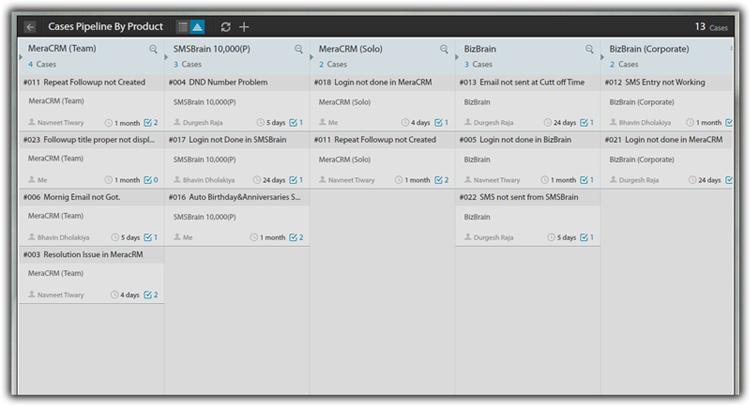This screenshot has height=406, width=750.
Task: Search within MeraCRM (Team) column
Action: click(154, 48)
